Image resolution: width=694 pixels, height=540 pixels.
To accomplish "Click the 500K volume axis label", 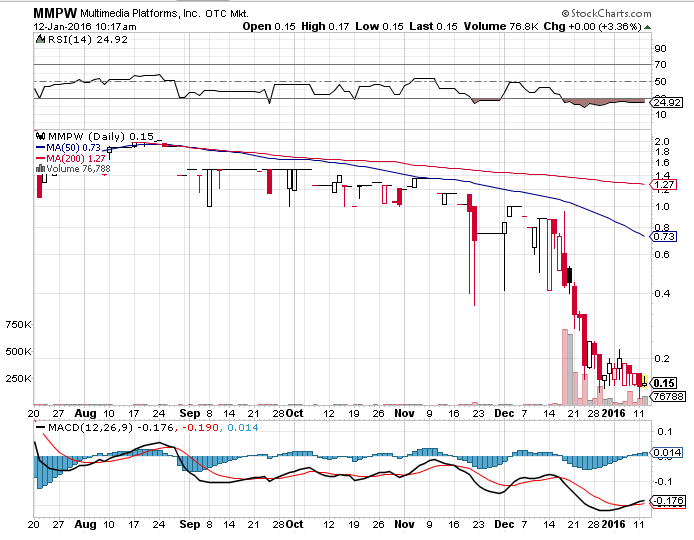I will (x=18, y=351).
